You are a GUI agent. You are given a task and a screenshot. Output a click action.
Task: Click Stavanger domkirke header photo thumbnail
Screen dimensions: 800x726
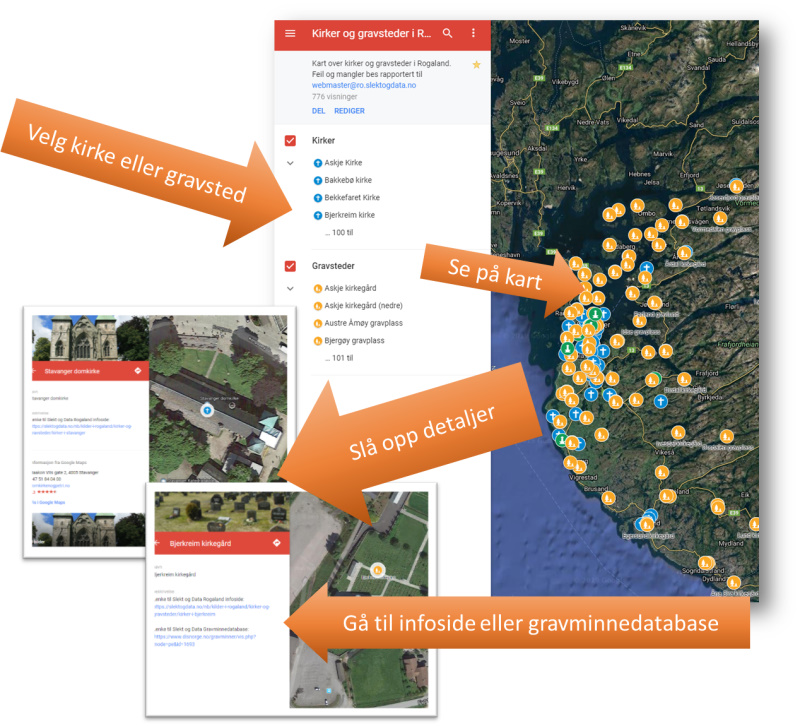coord(90,338)
